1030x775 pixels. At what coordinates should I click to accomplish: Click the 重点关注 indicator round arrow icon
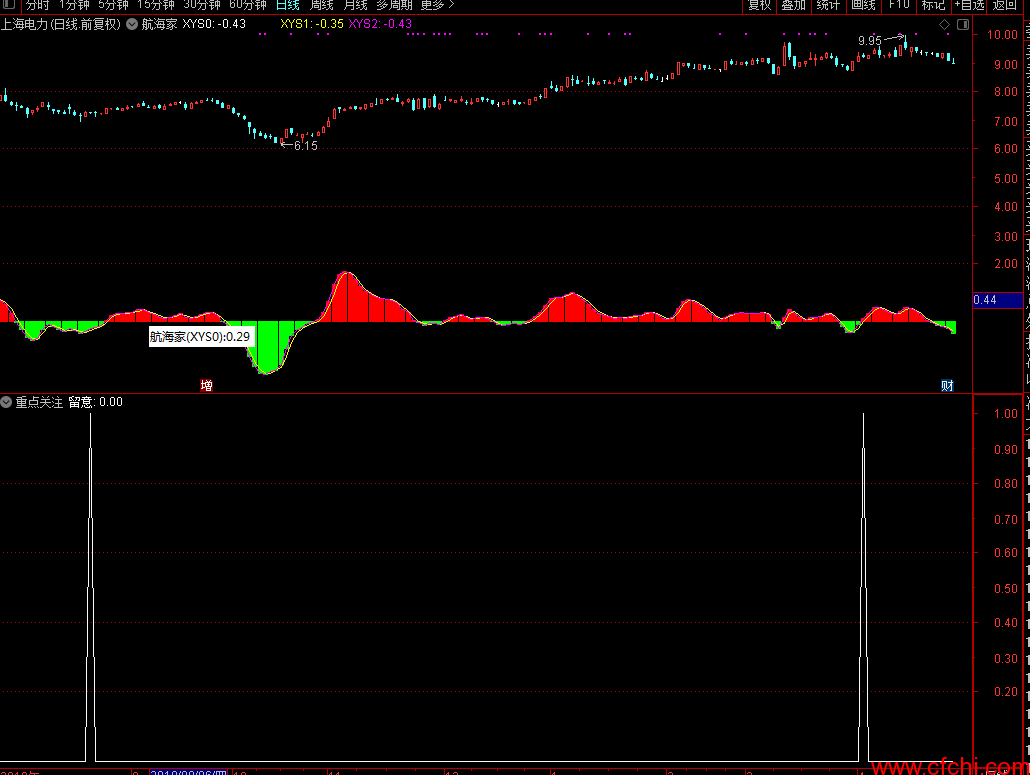pyautogui.click(x=7, y=401)
